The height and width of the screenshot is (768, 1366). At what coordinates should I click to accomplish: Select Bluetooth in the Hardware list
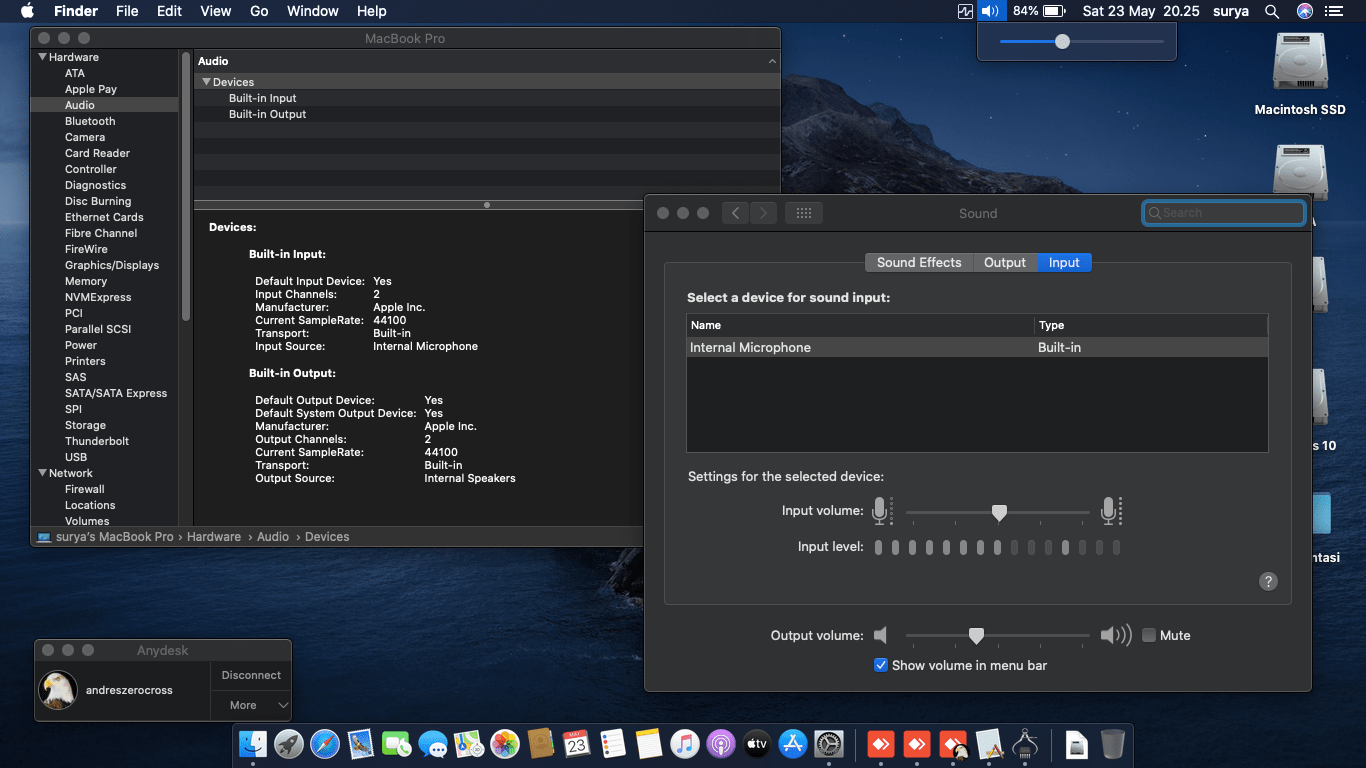coord(90,121)
